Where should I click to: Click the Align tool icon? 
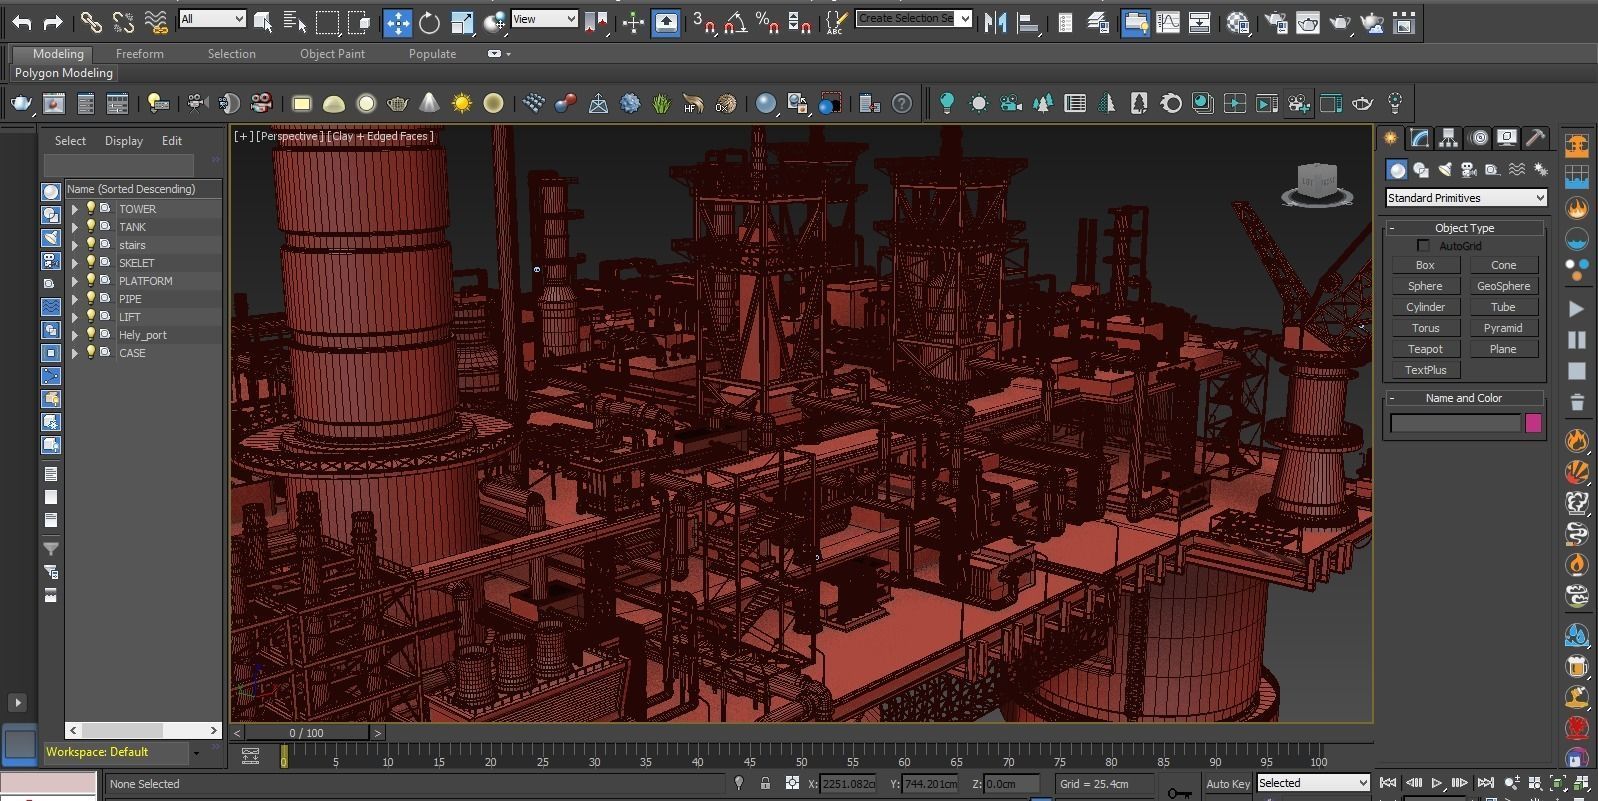click(1027, 22)
